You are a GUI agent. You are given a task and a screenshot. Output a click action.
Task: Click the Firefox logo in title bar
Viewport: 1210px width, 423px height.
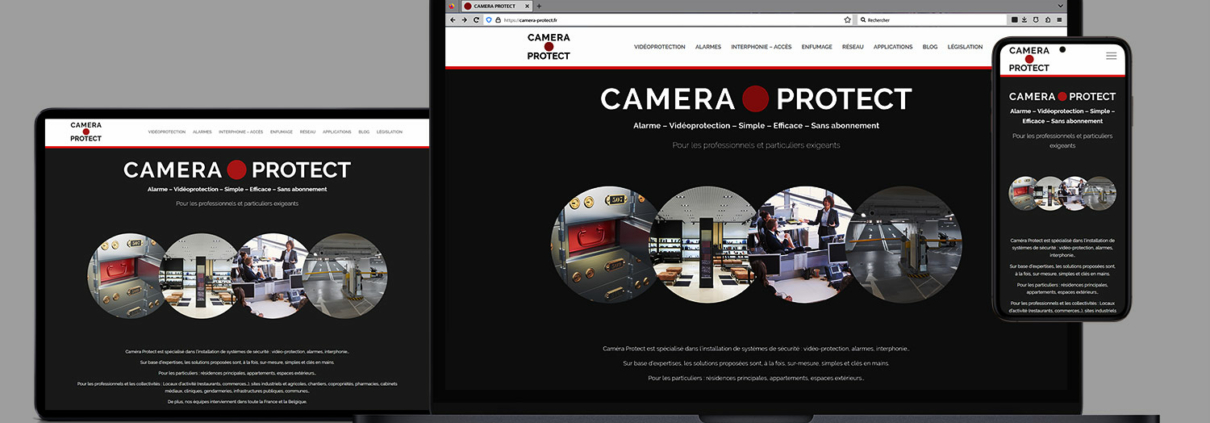[x=452, y=6]
